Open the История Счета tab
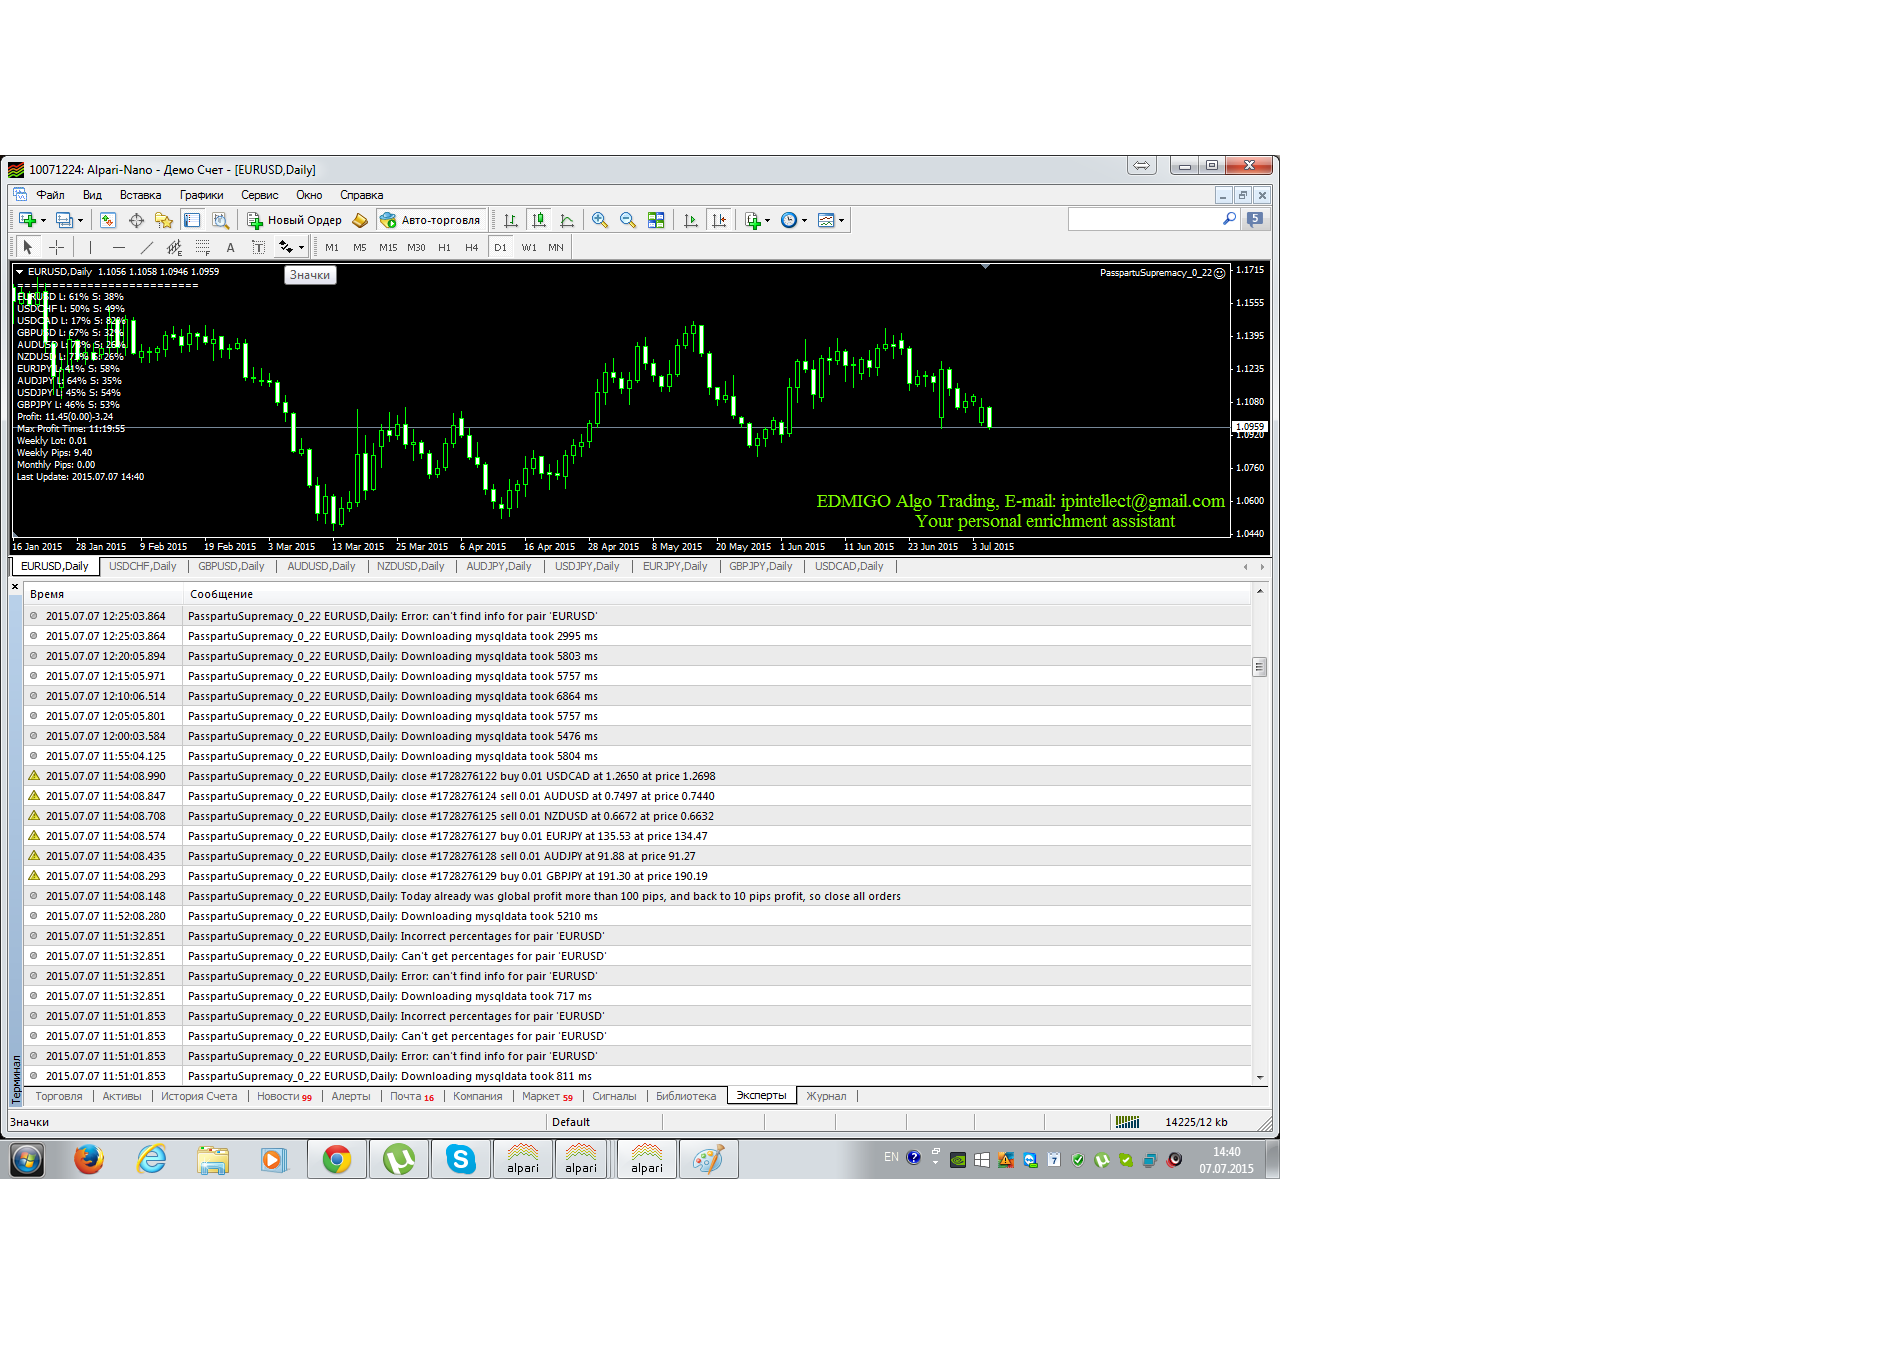The image size is (1894, 1348). (x=200, y=1096)
